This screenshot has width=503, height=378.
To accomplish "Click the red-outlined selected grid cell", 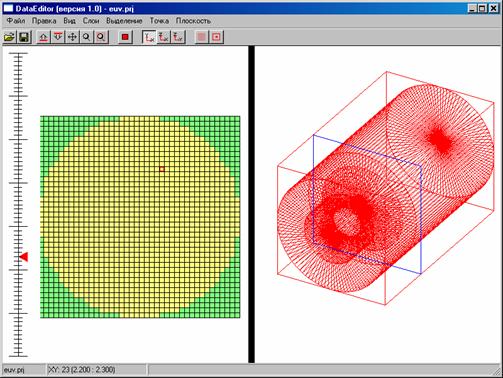I will [162, 169].
